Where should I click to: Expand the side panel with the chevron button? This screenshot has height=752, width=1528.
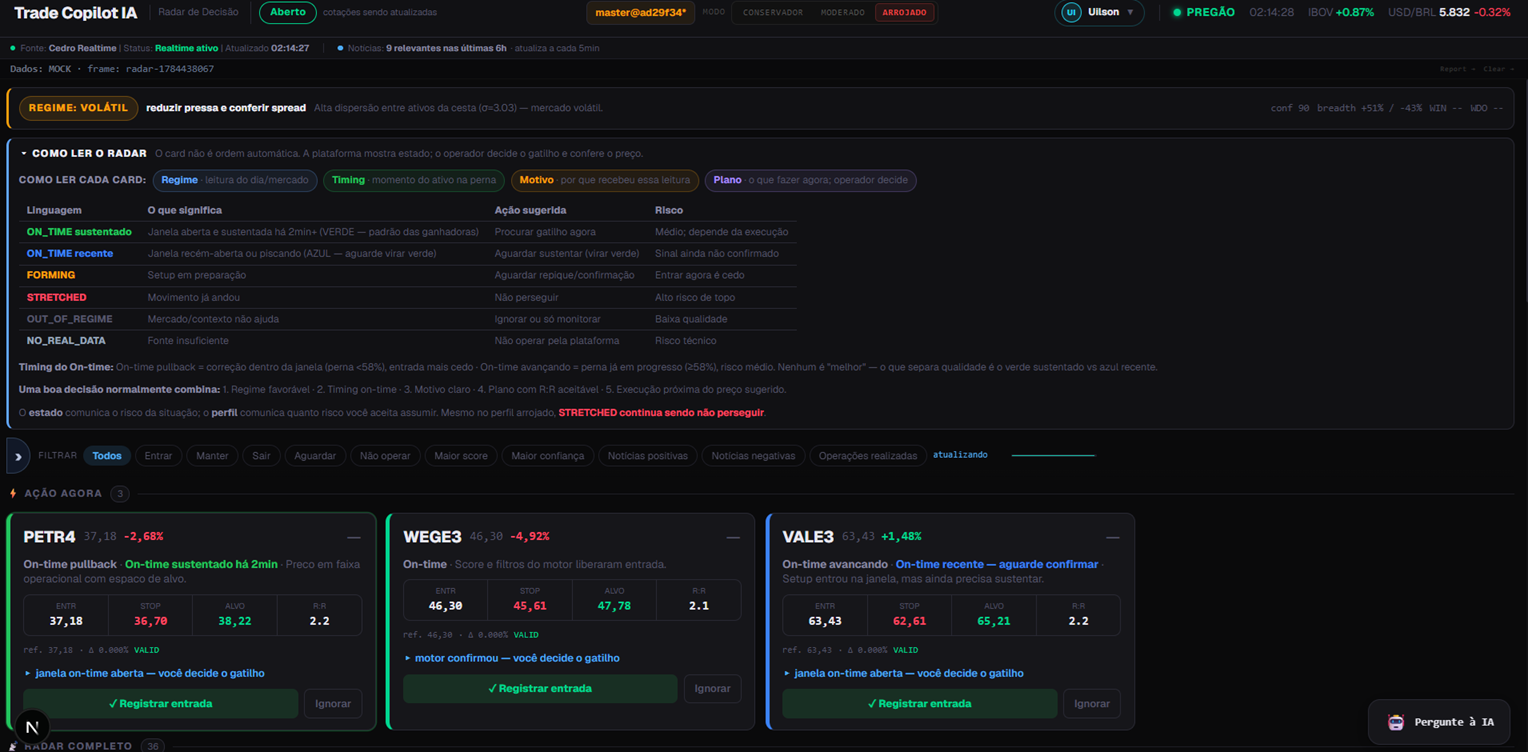pos(18,456)
